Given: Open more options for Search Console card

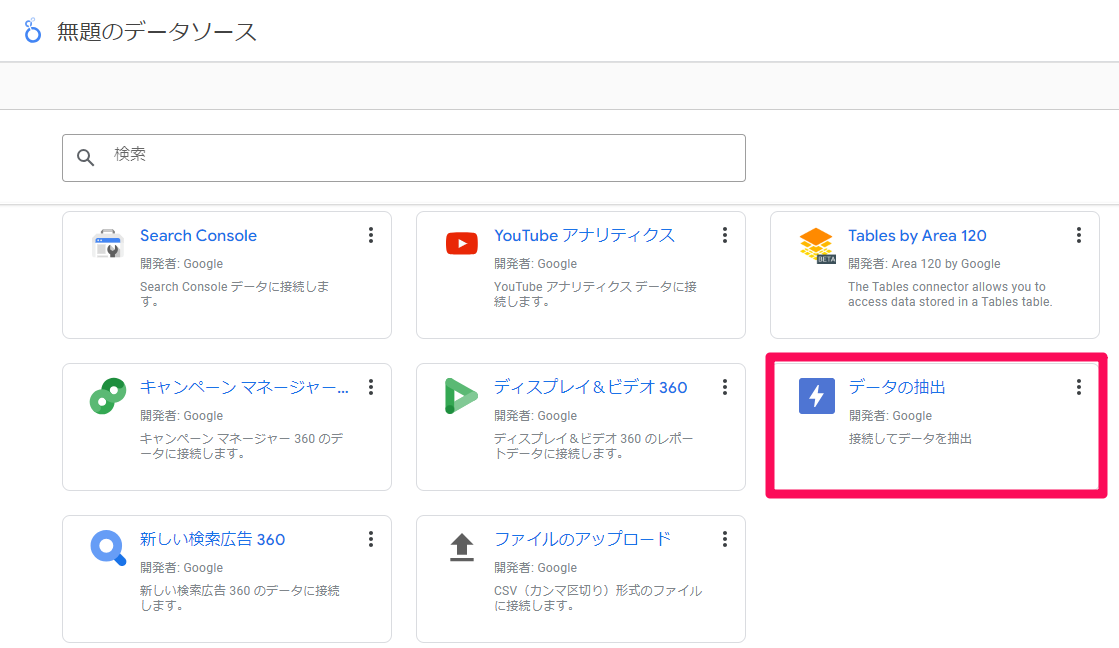Looking at the screenshot, I should [371, 236].
